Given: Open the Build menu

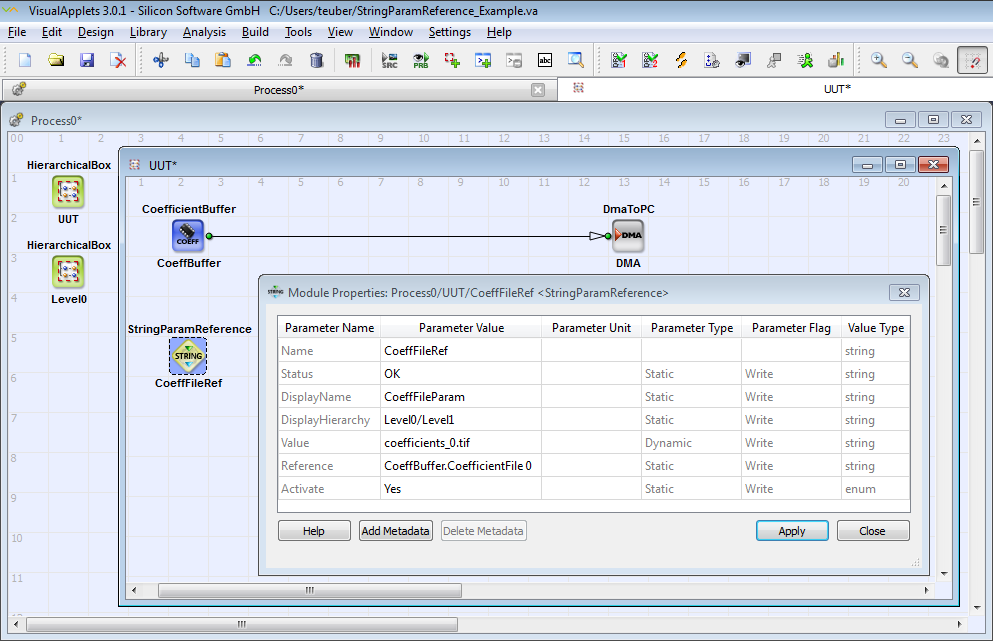Looking at the screenshot, I should (255, 32).
